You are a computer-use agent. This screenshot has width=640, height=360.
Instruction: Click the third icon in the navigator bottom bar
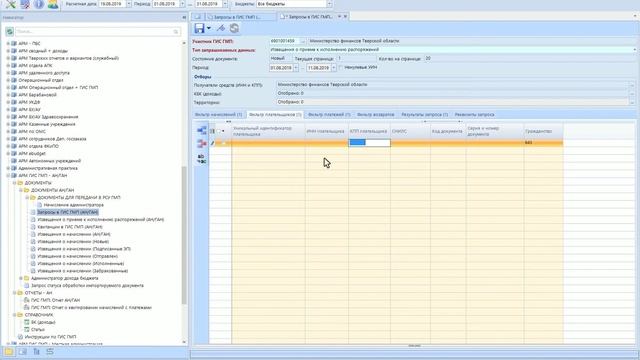pos(36,352)
